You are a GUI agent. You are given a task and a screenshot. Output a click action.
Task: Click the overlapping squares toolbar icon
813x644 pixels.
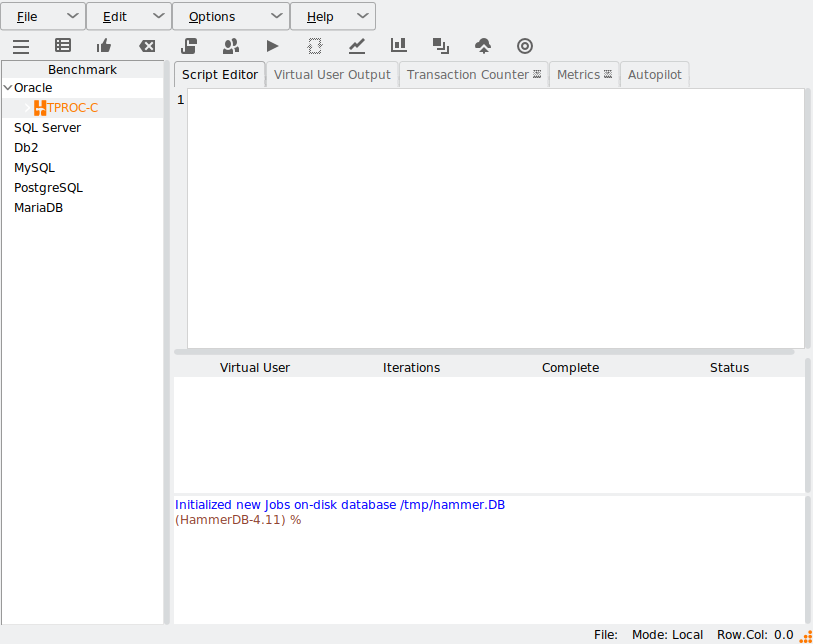(441, 46)
